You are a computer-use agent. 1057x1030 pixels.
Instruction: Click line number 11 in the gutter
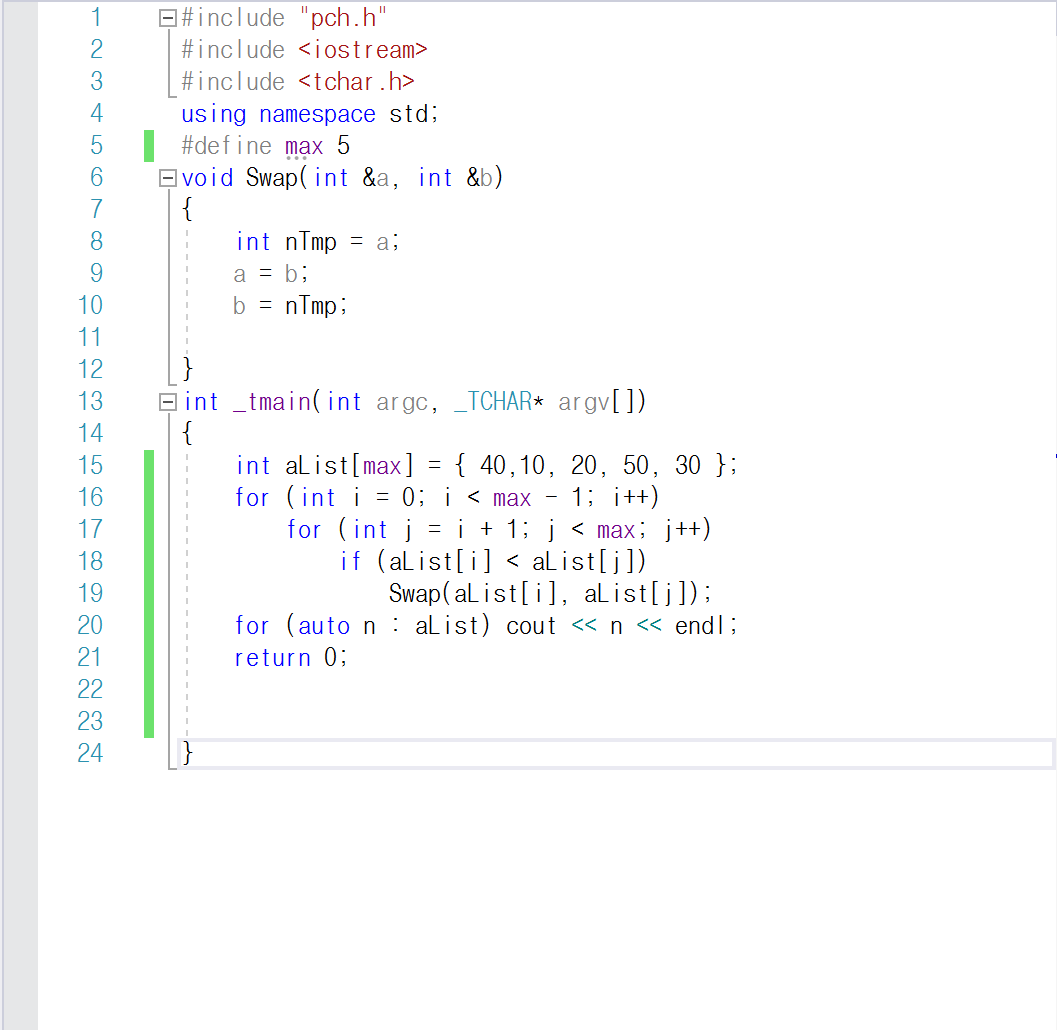pyautogui.click(x=90, y=337)
